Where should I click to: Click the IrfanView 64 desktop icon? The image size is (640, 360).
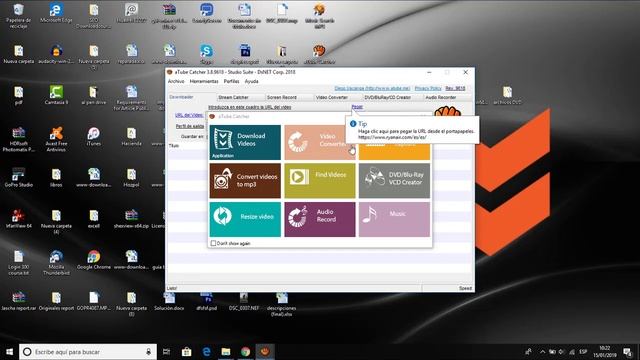pos(18,218)
